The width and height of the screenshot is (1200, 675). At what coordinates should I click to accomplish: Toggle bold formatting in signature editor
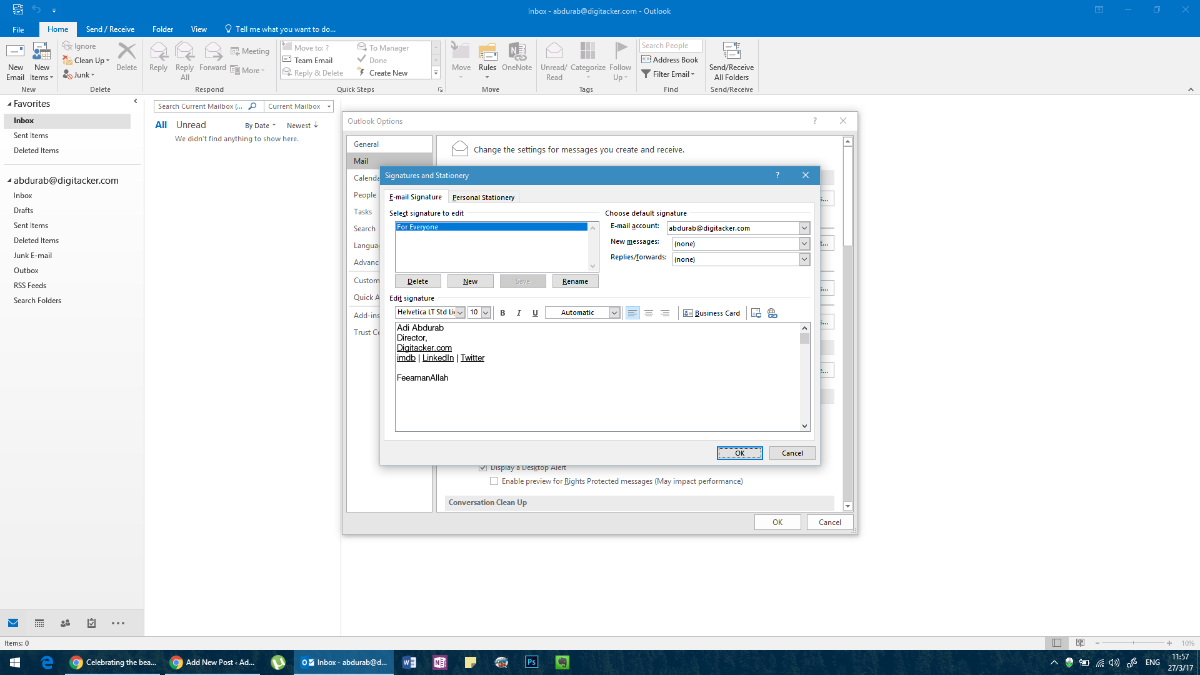[502, 313]
